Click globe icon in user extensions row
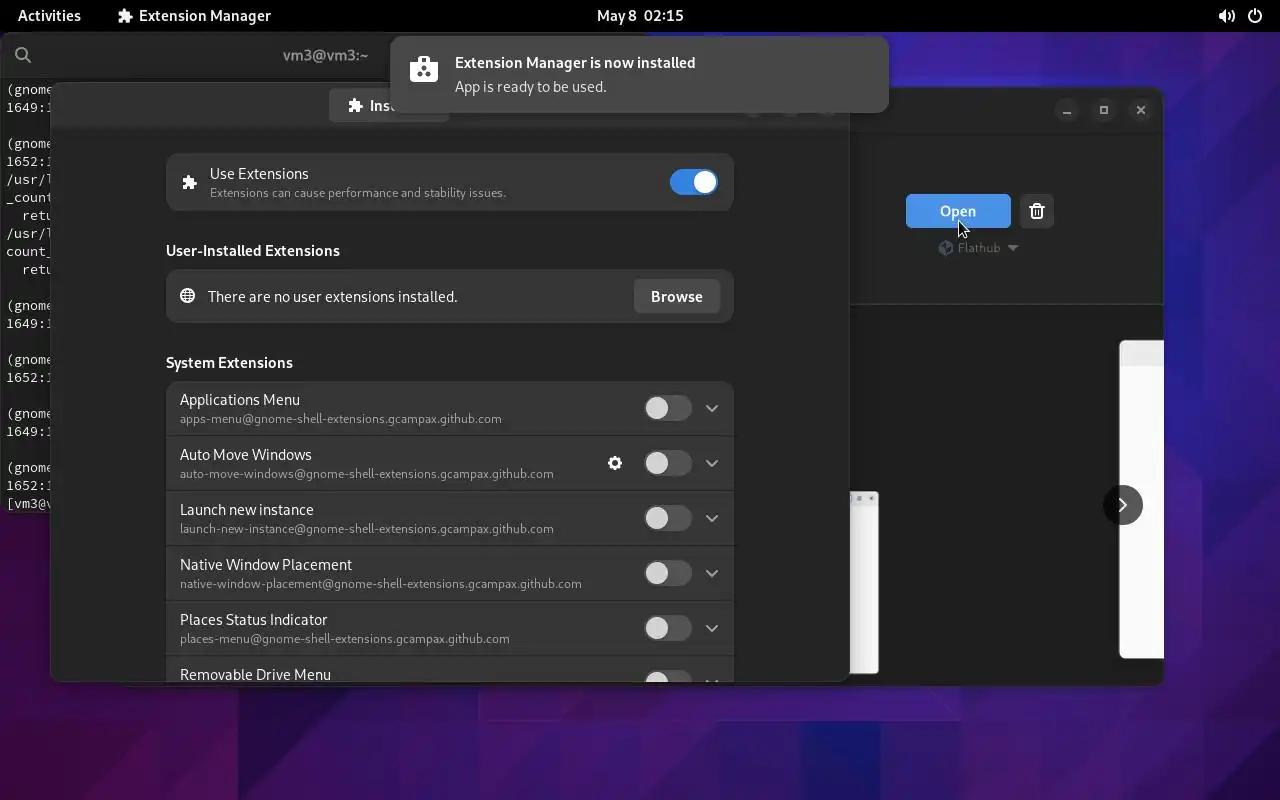The image size is (1280, 800). (187, 296)
